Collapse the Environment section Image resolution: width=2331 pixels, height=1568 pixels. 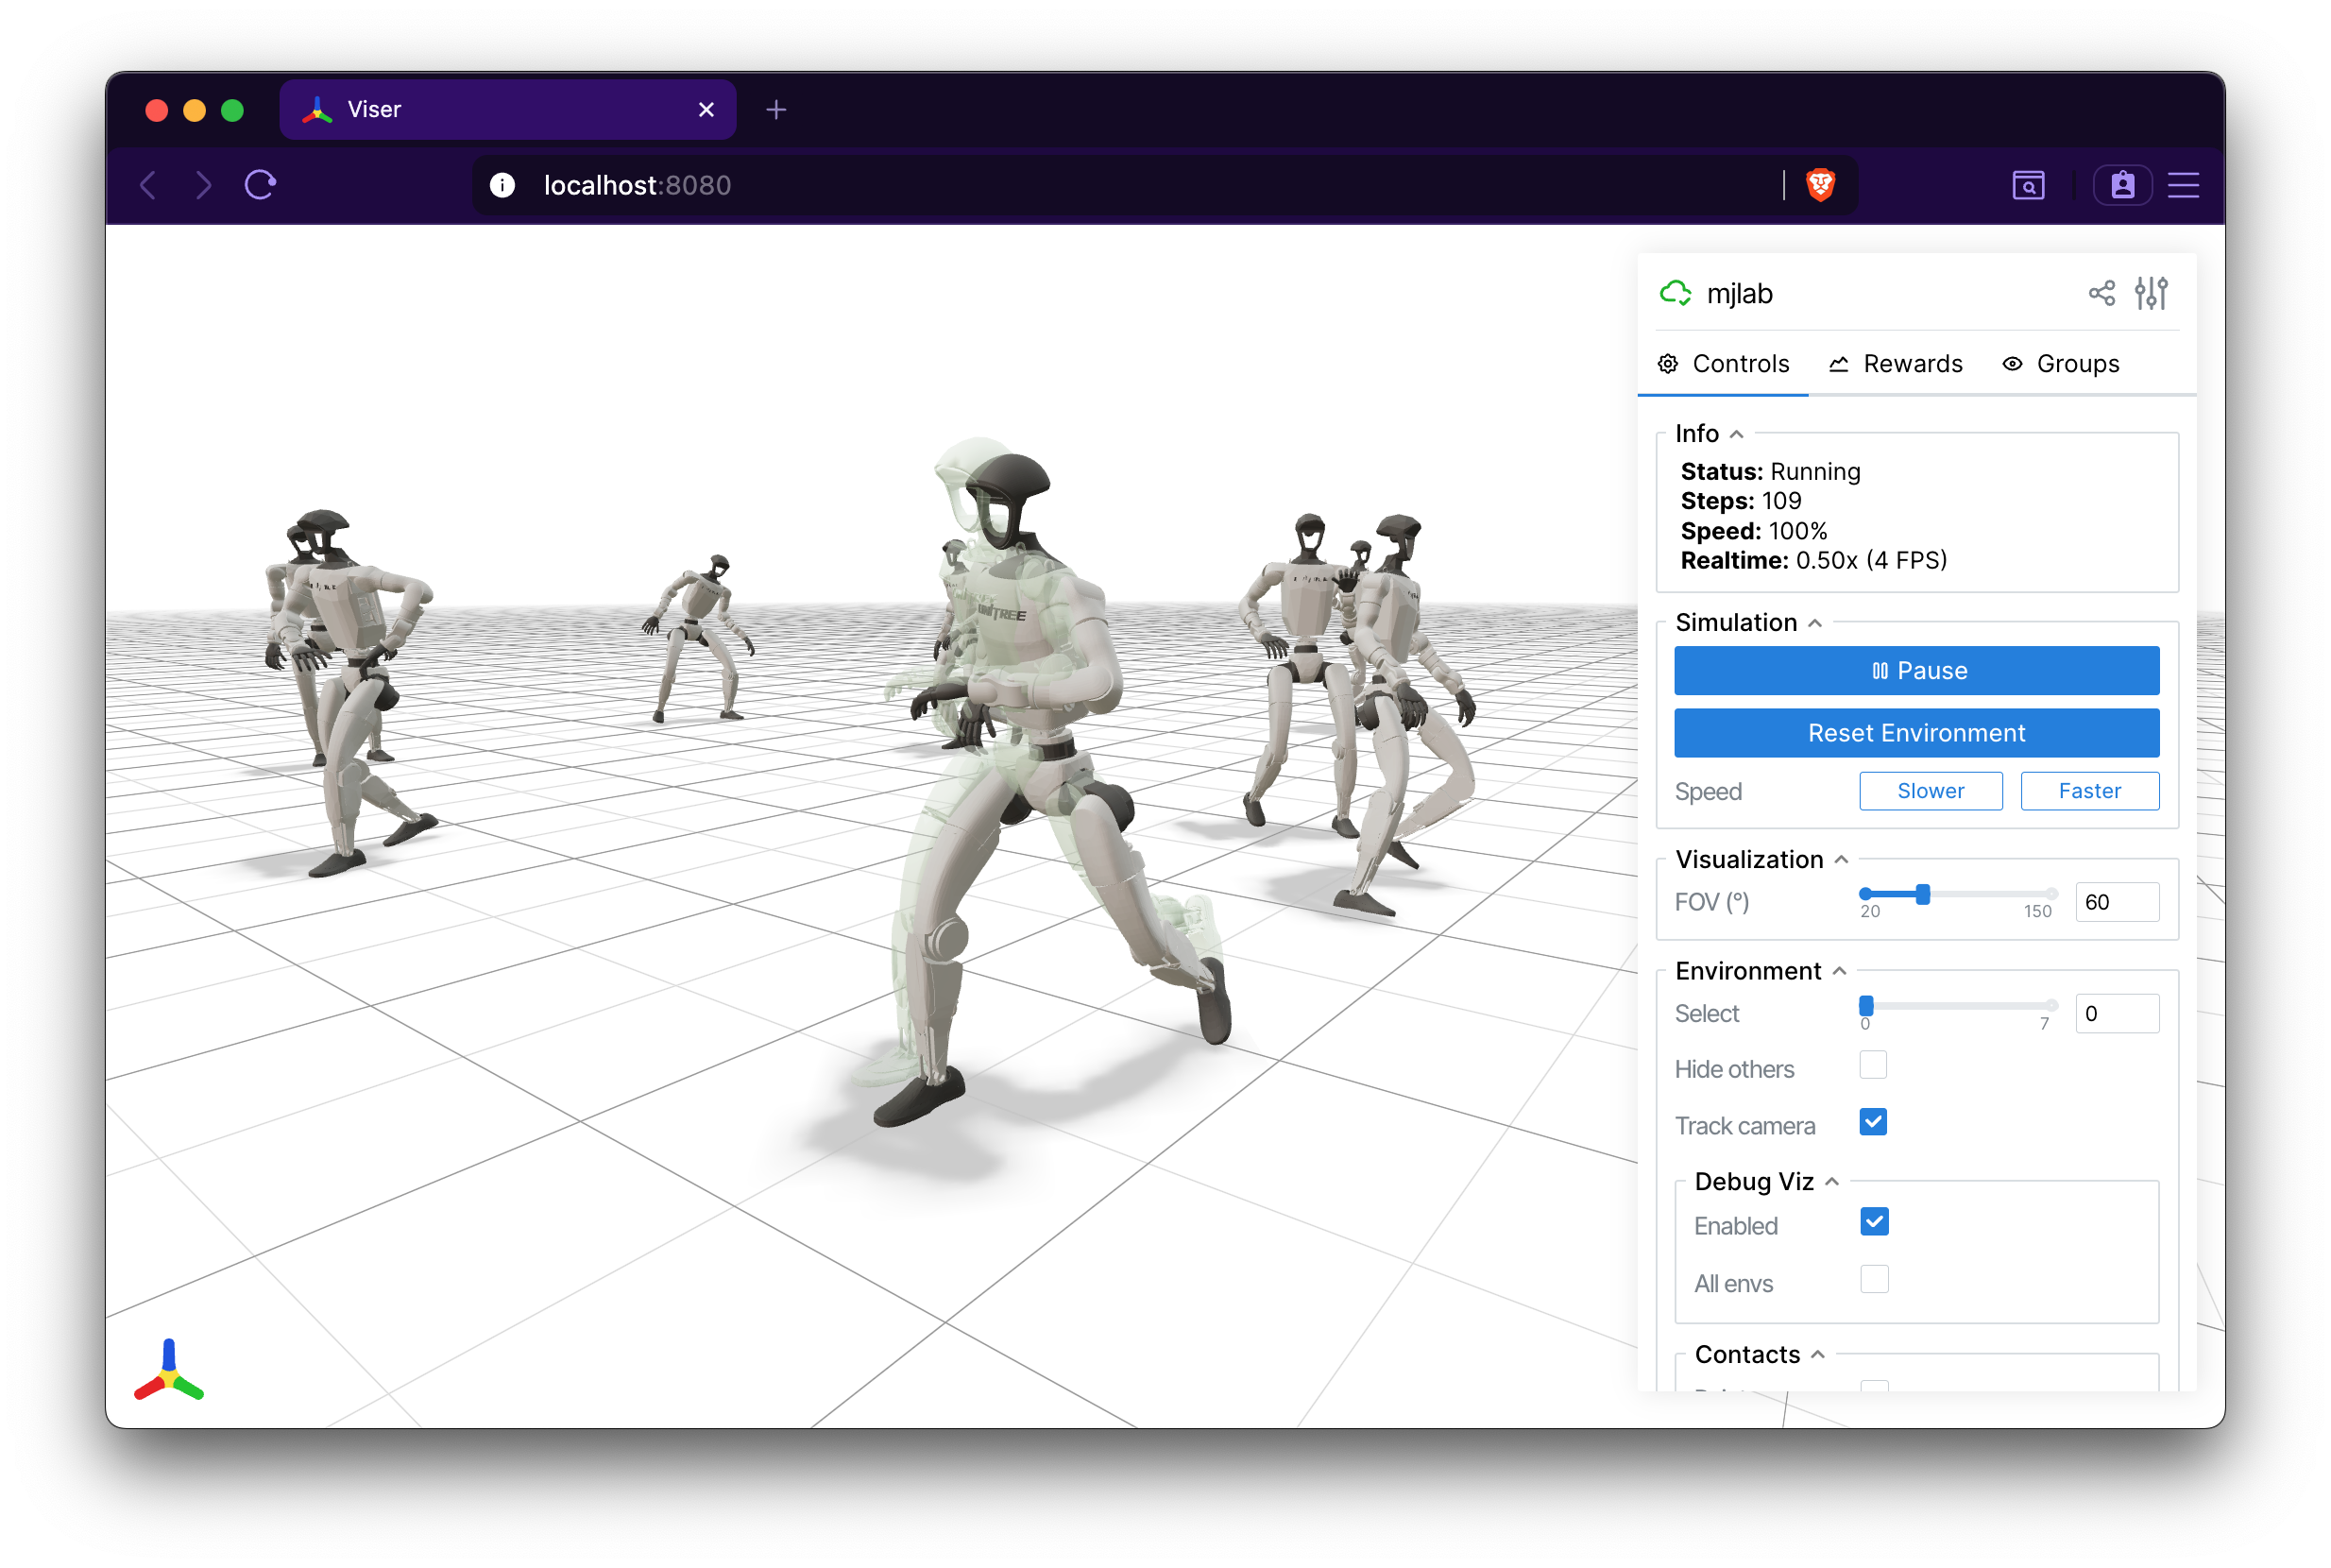coord(1760,970)
